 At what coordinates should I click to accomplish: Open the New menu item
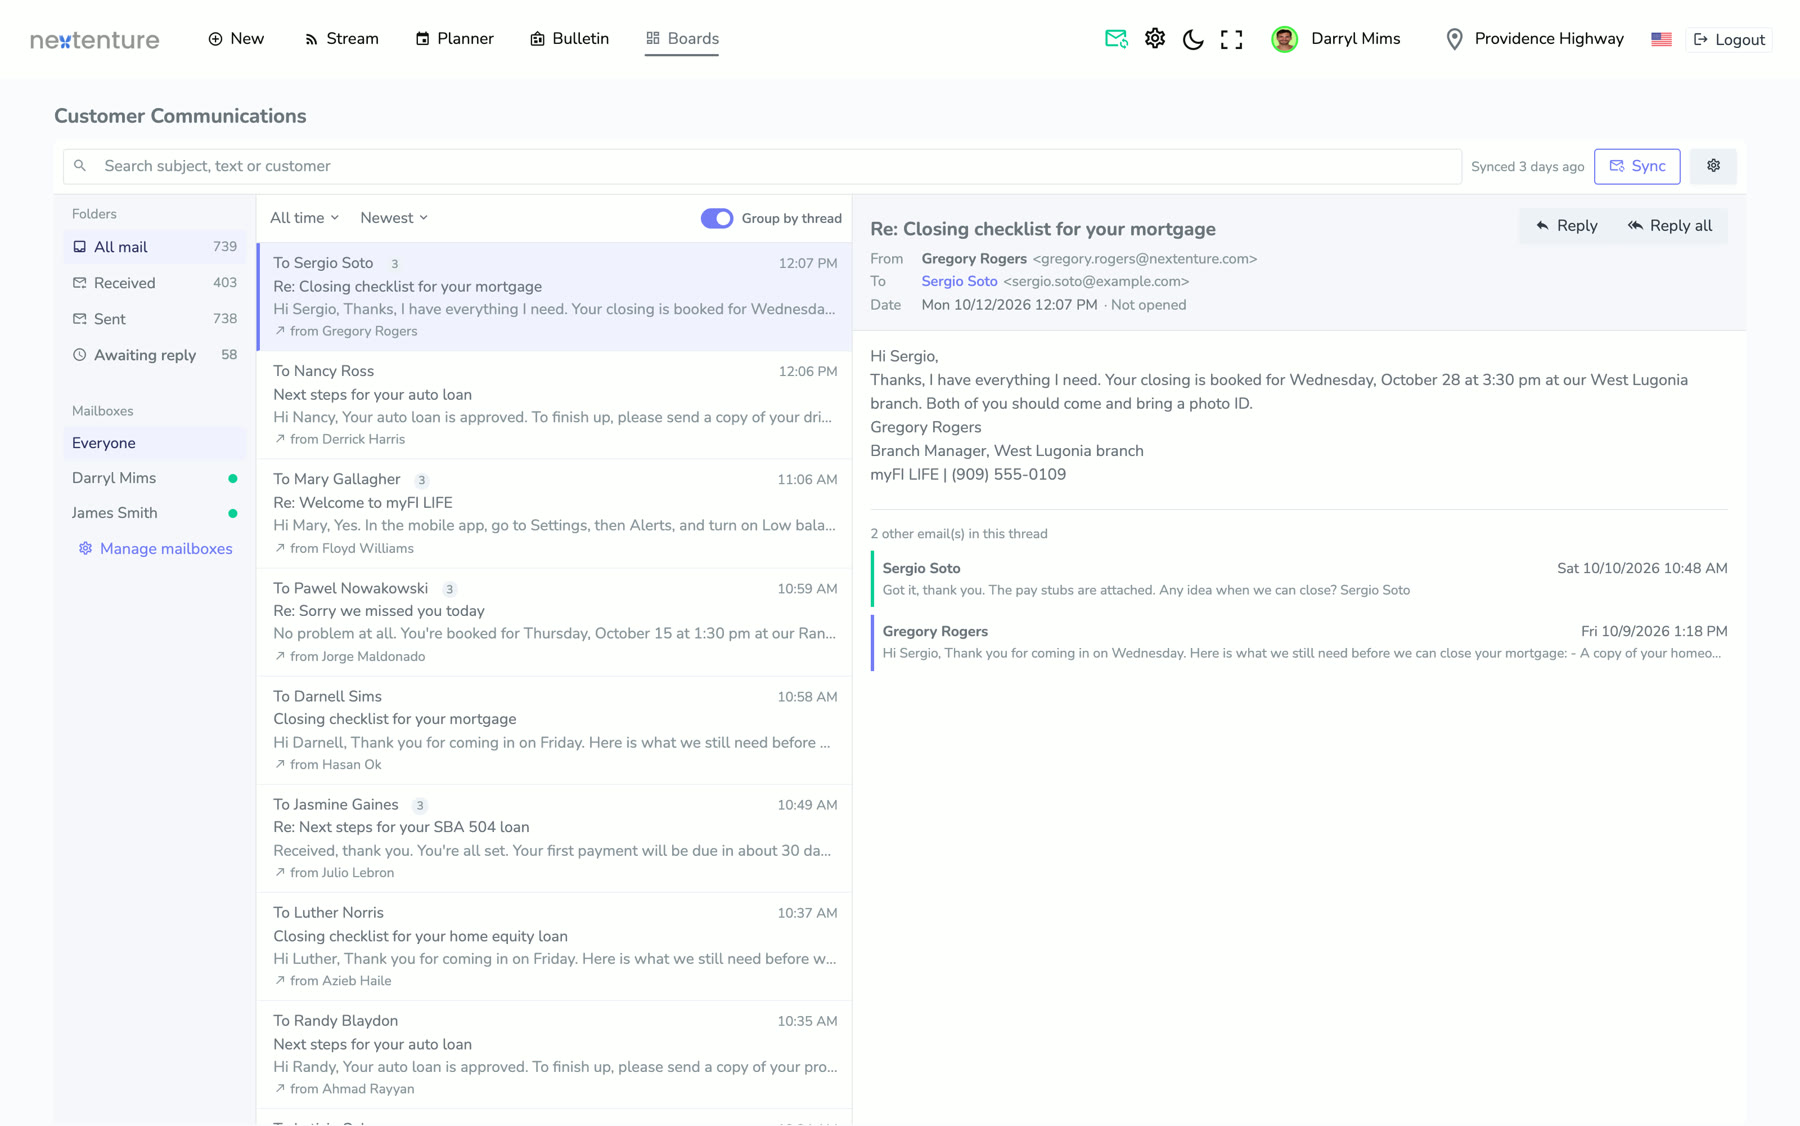(236, 39)
